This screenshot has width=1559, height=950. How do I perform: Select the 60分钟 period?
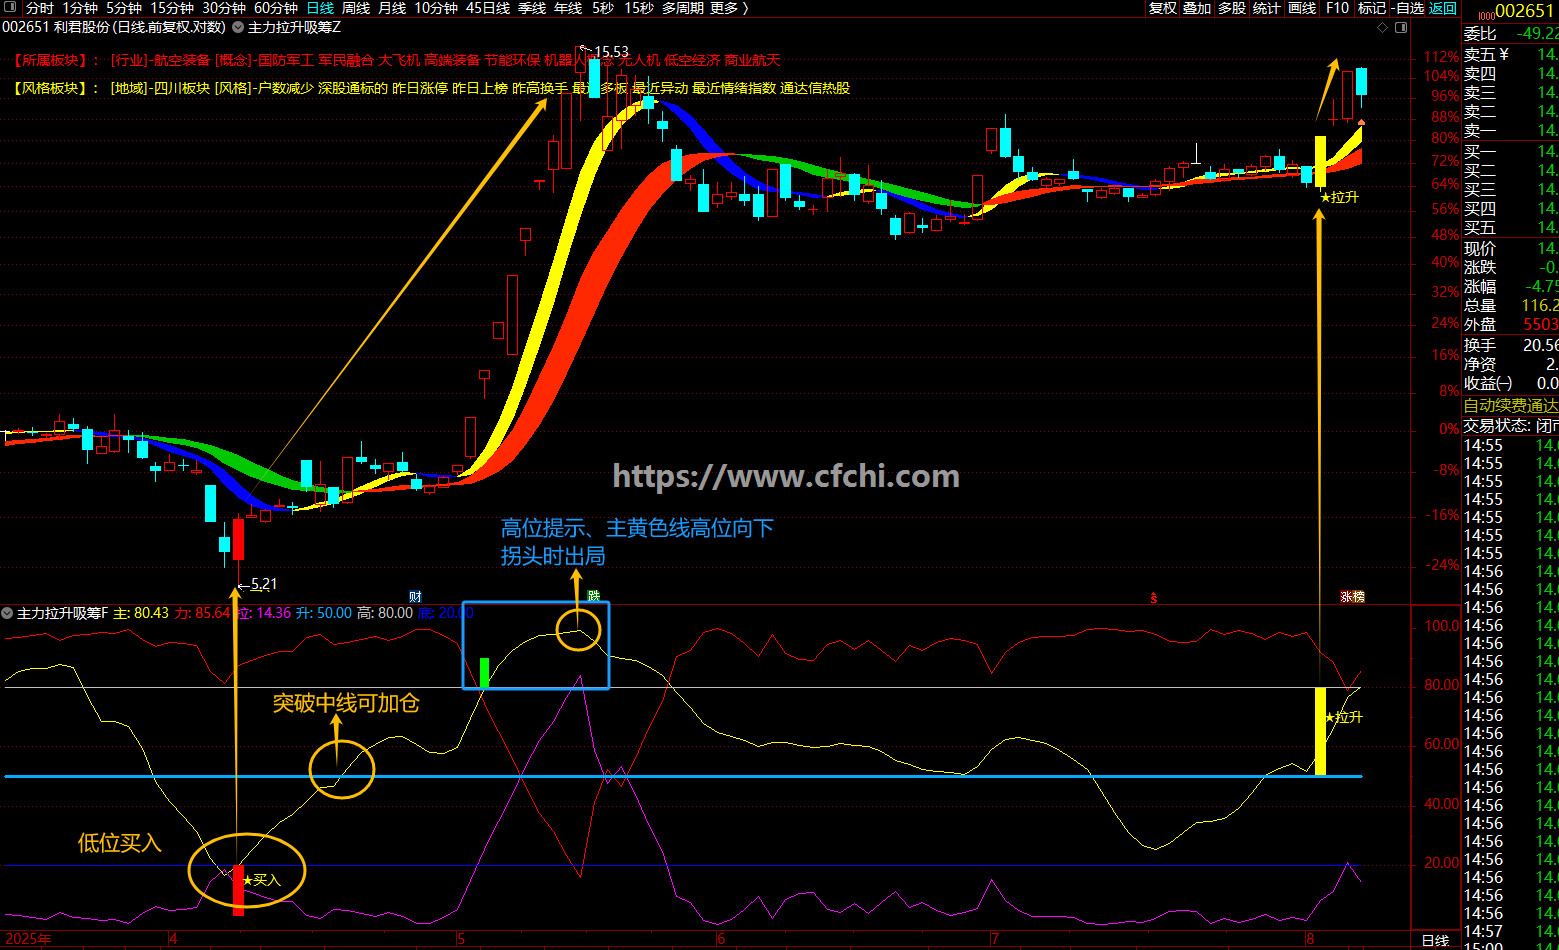pos(276,8)
